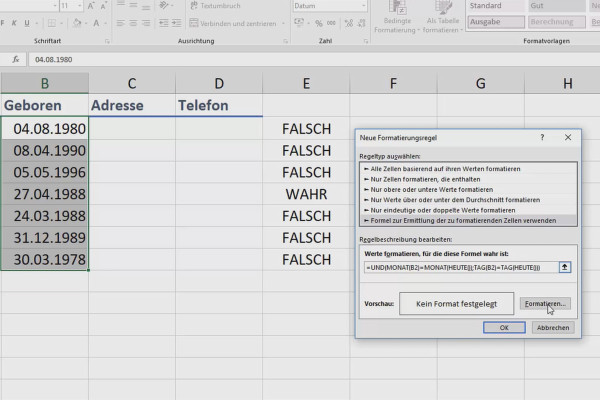This screenshot has height=400, width=600.
Task: Click into the rule formula input field
Action: [461, 267]
